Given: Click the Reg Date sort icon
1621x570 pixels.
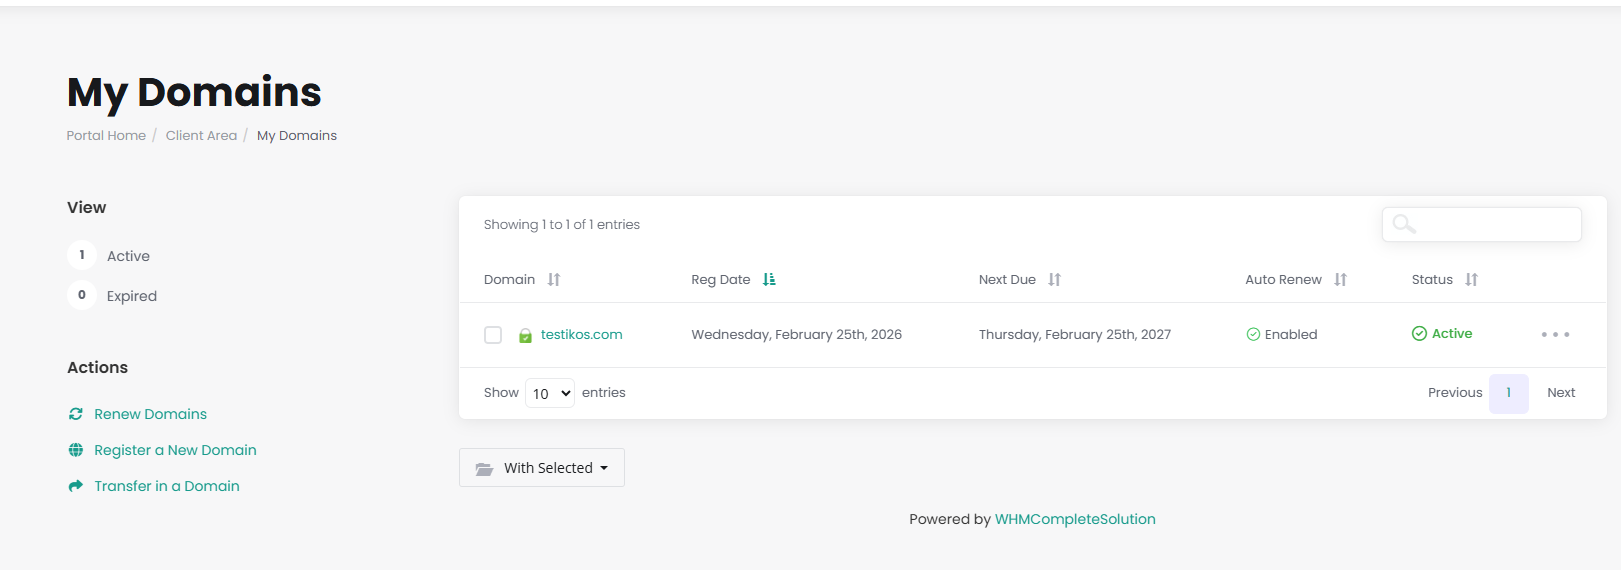Looking at the screenshot, I should 769,280.
